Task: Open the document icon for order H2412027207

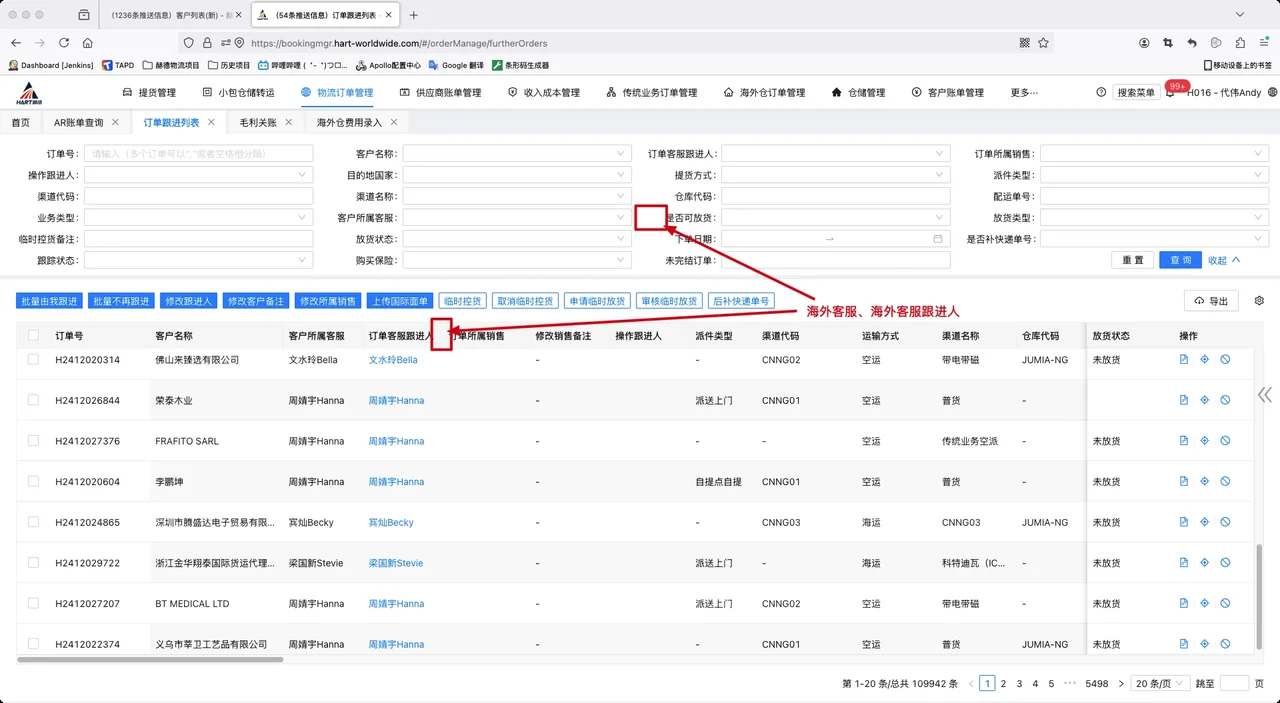Action: [x=1184, y=603]
